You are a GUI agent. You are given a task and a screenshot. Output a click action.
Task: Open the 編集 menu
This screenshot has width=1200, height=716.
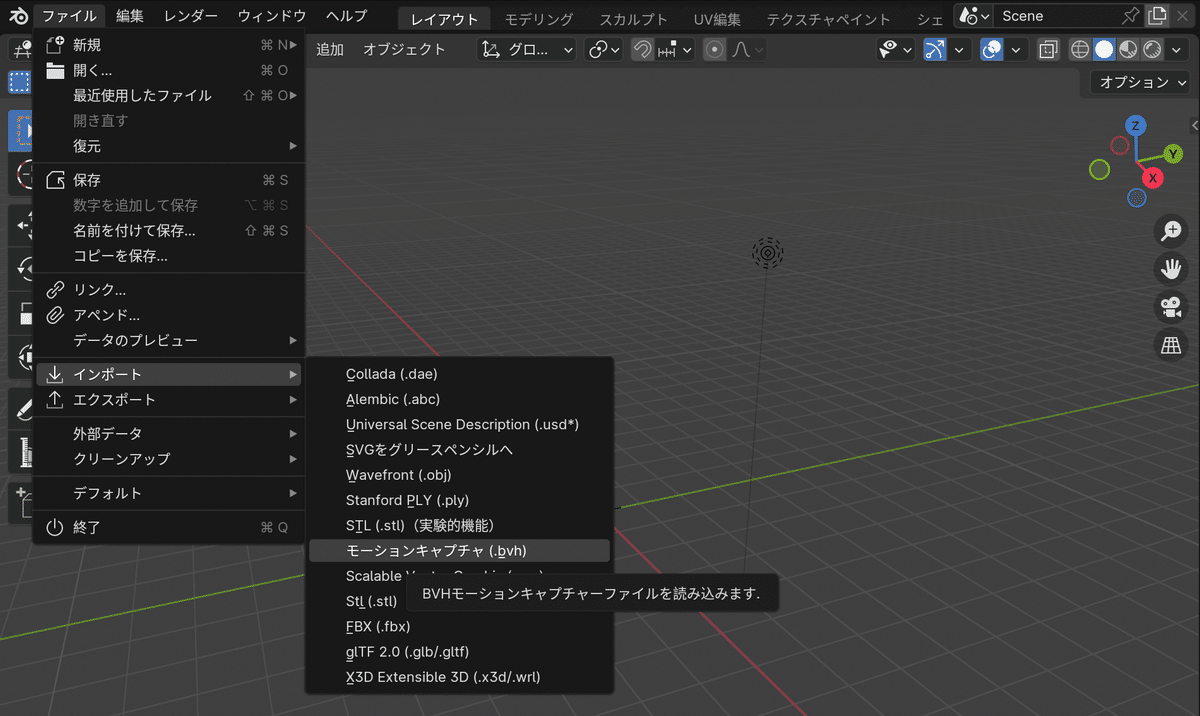tap(129, 16)
